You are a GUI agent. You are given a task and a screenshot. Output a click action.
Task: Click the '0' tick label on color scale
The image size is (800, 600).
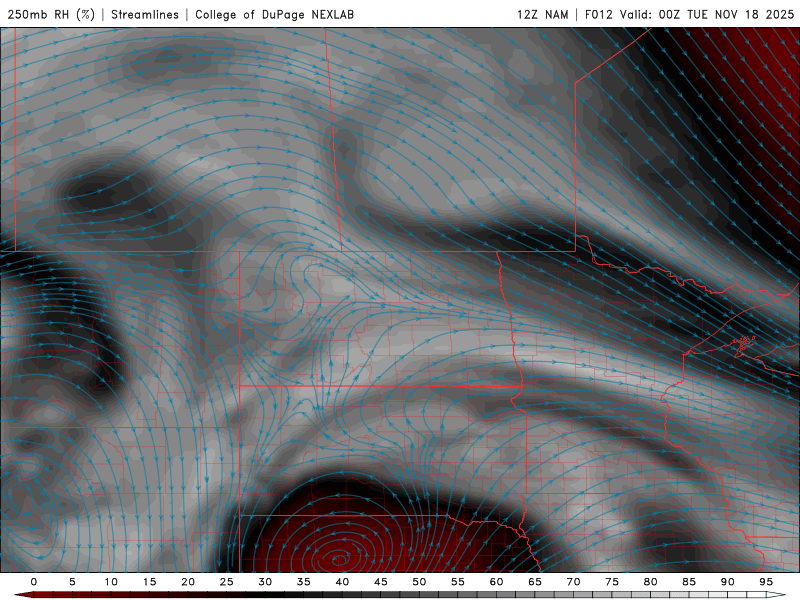[34, 582]
